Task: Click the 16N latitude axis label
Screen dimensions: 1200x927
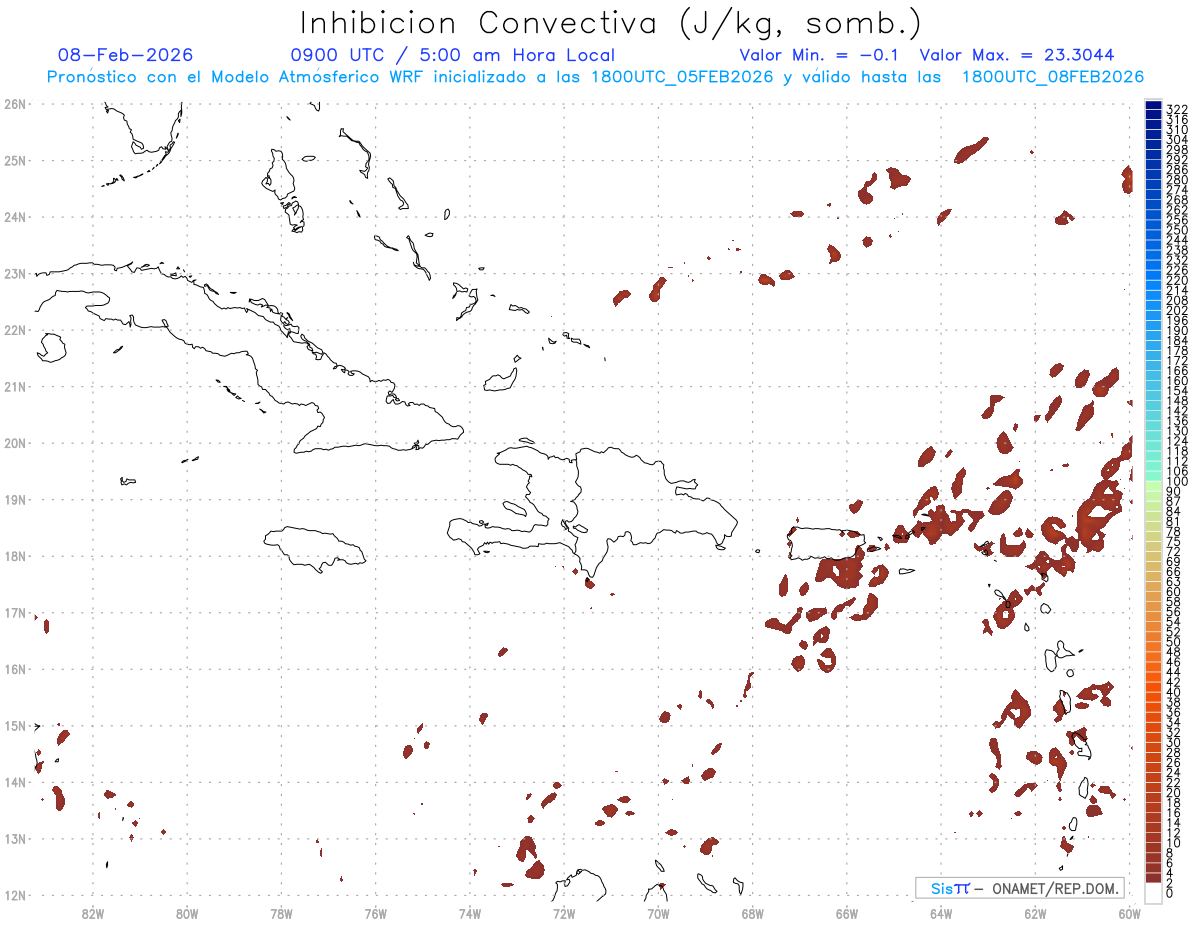Action: click(x=15, y=668)
